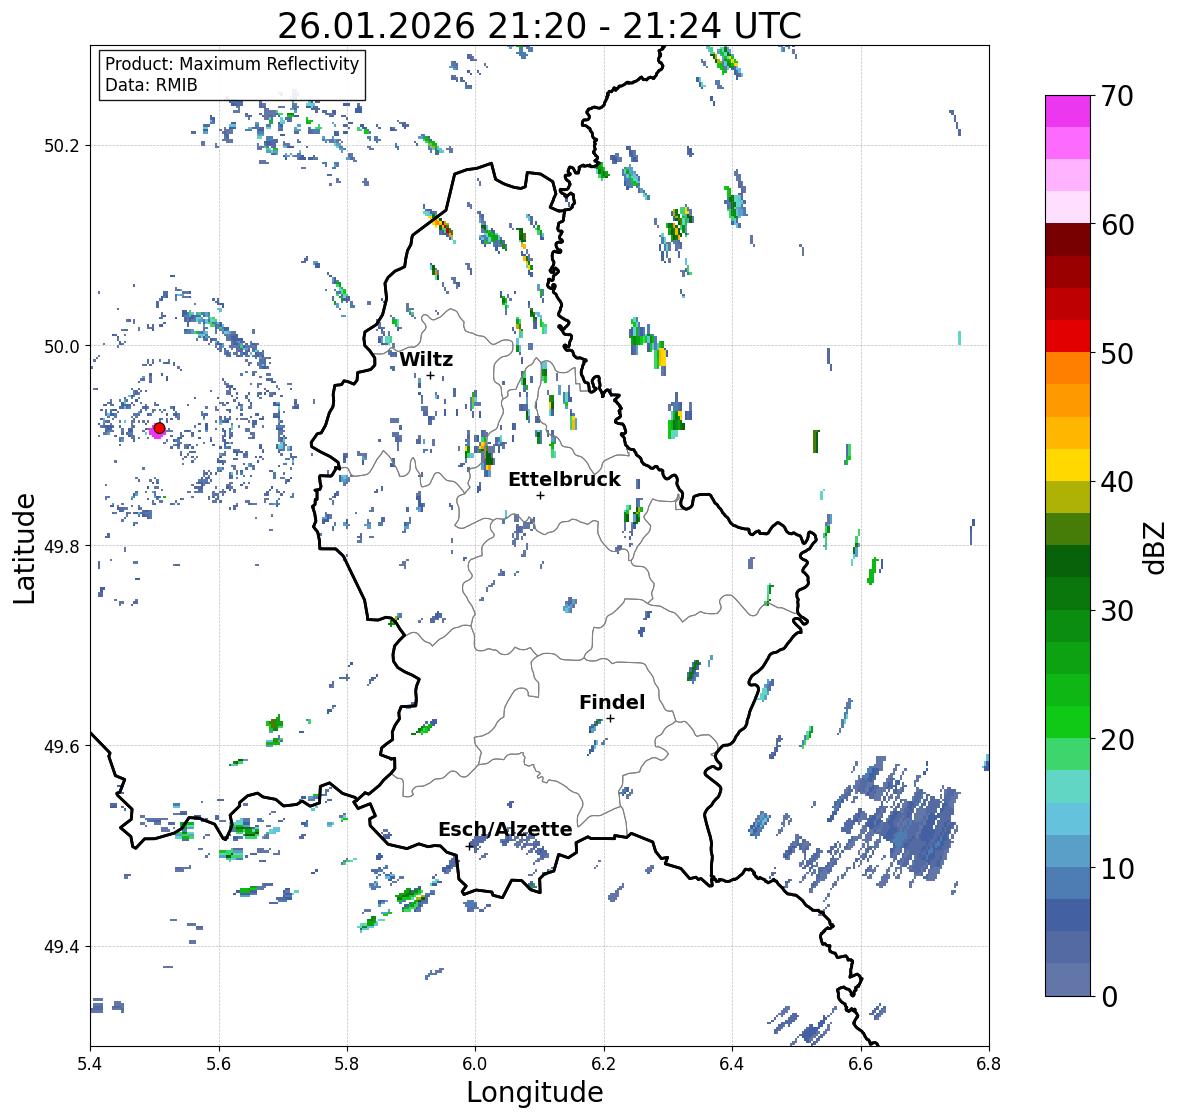Click the 5.6 longitude tick label

(219, 1063)
